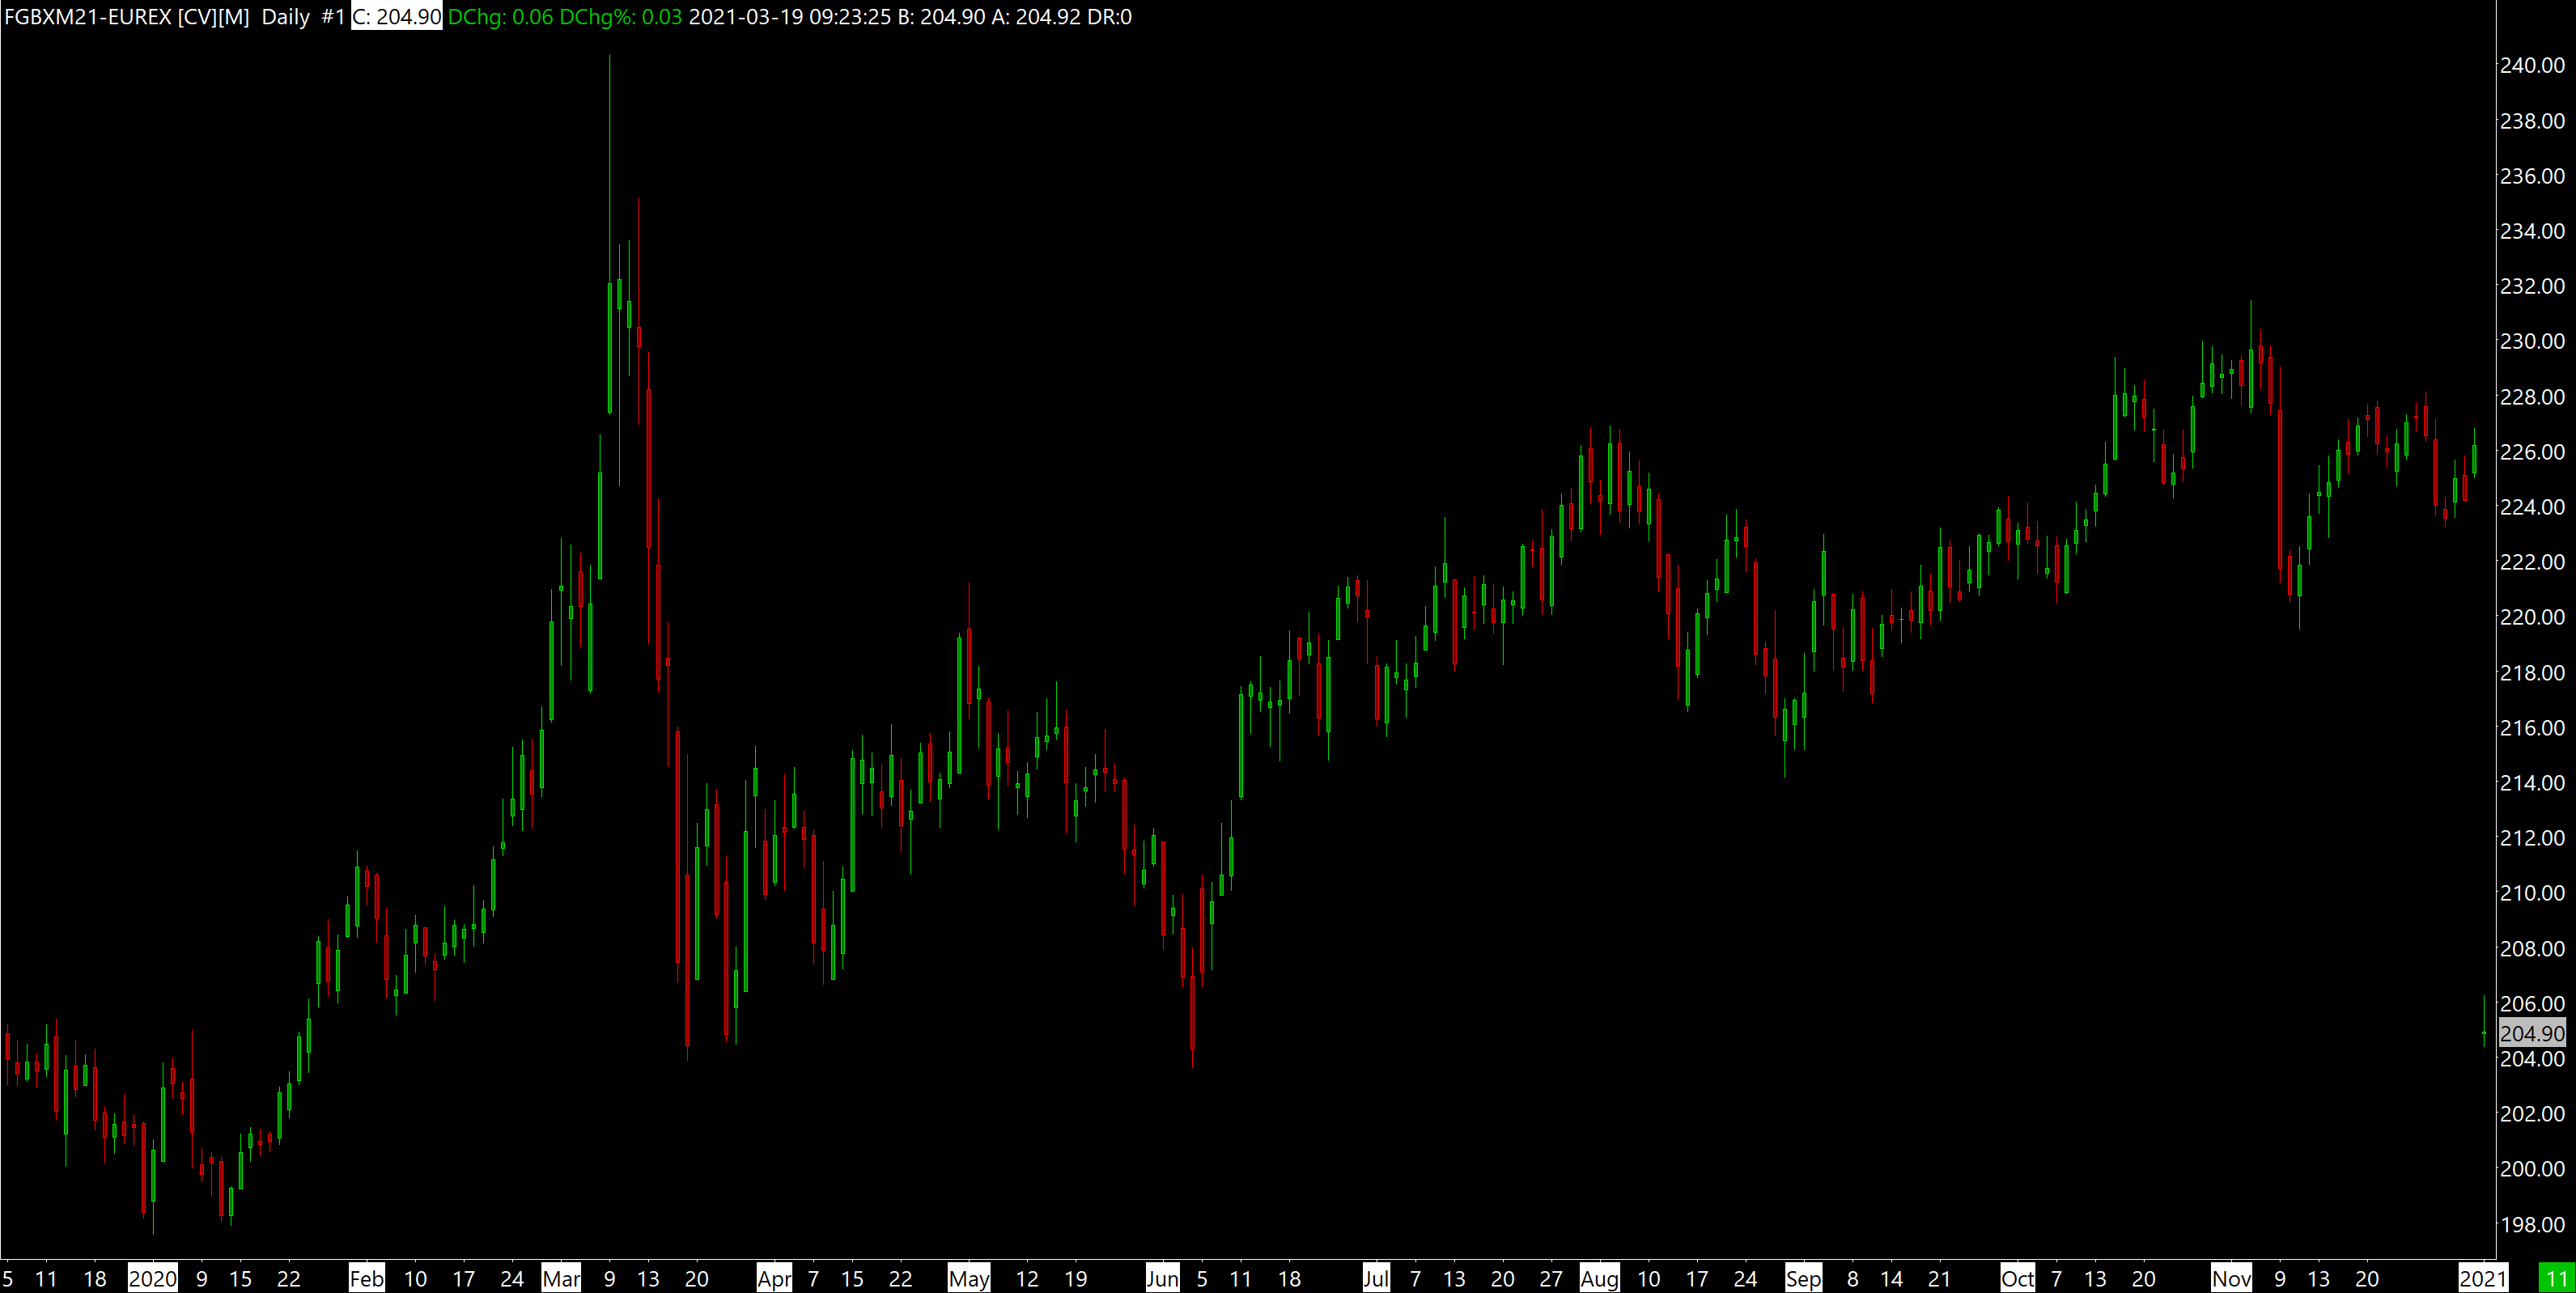Click the Apr month marker on date axis
2576x1293 pixels.
[x=774, y=1278]
